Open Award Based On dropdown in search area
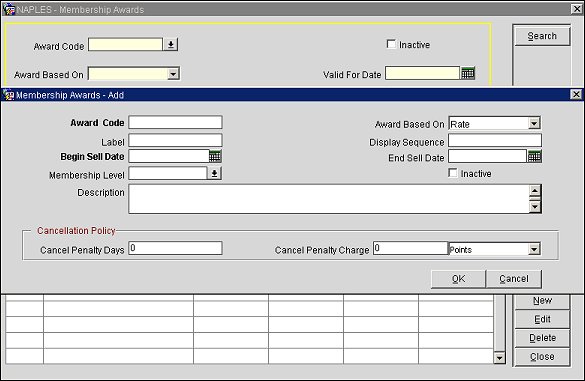Image resolution: width=585 pixels, height=381 pixels. (173, 74)
